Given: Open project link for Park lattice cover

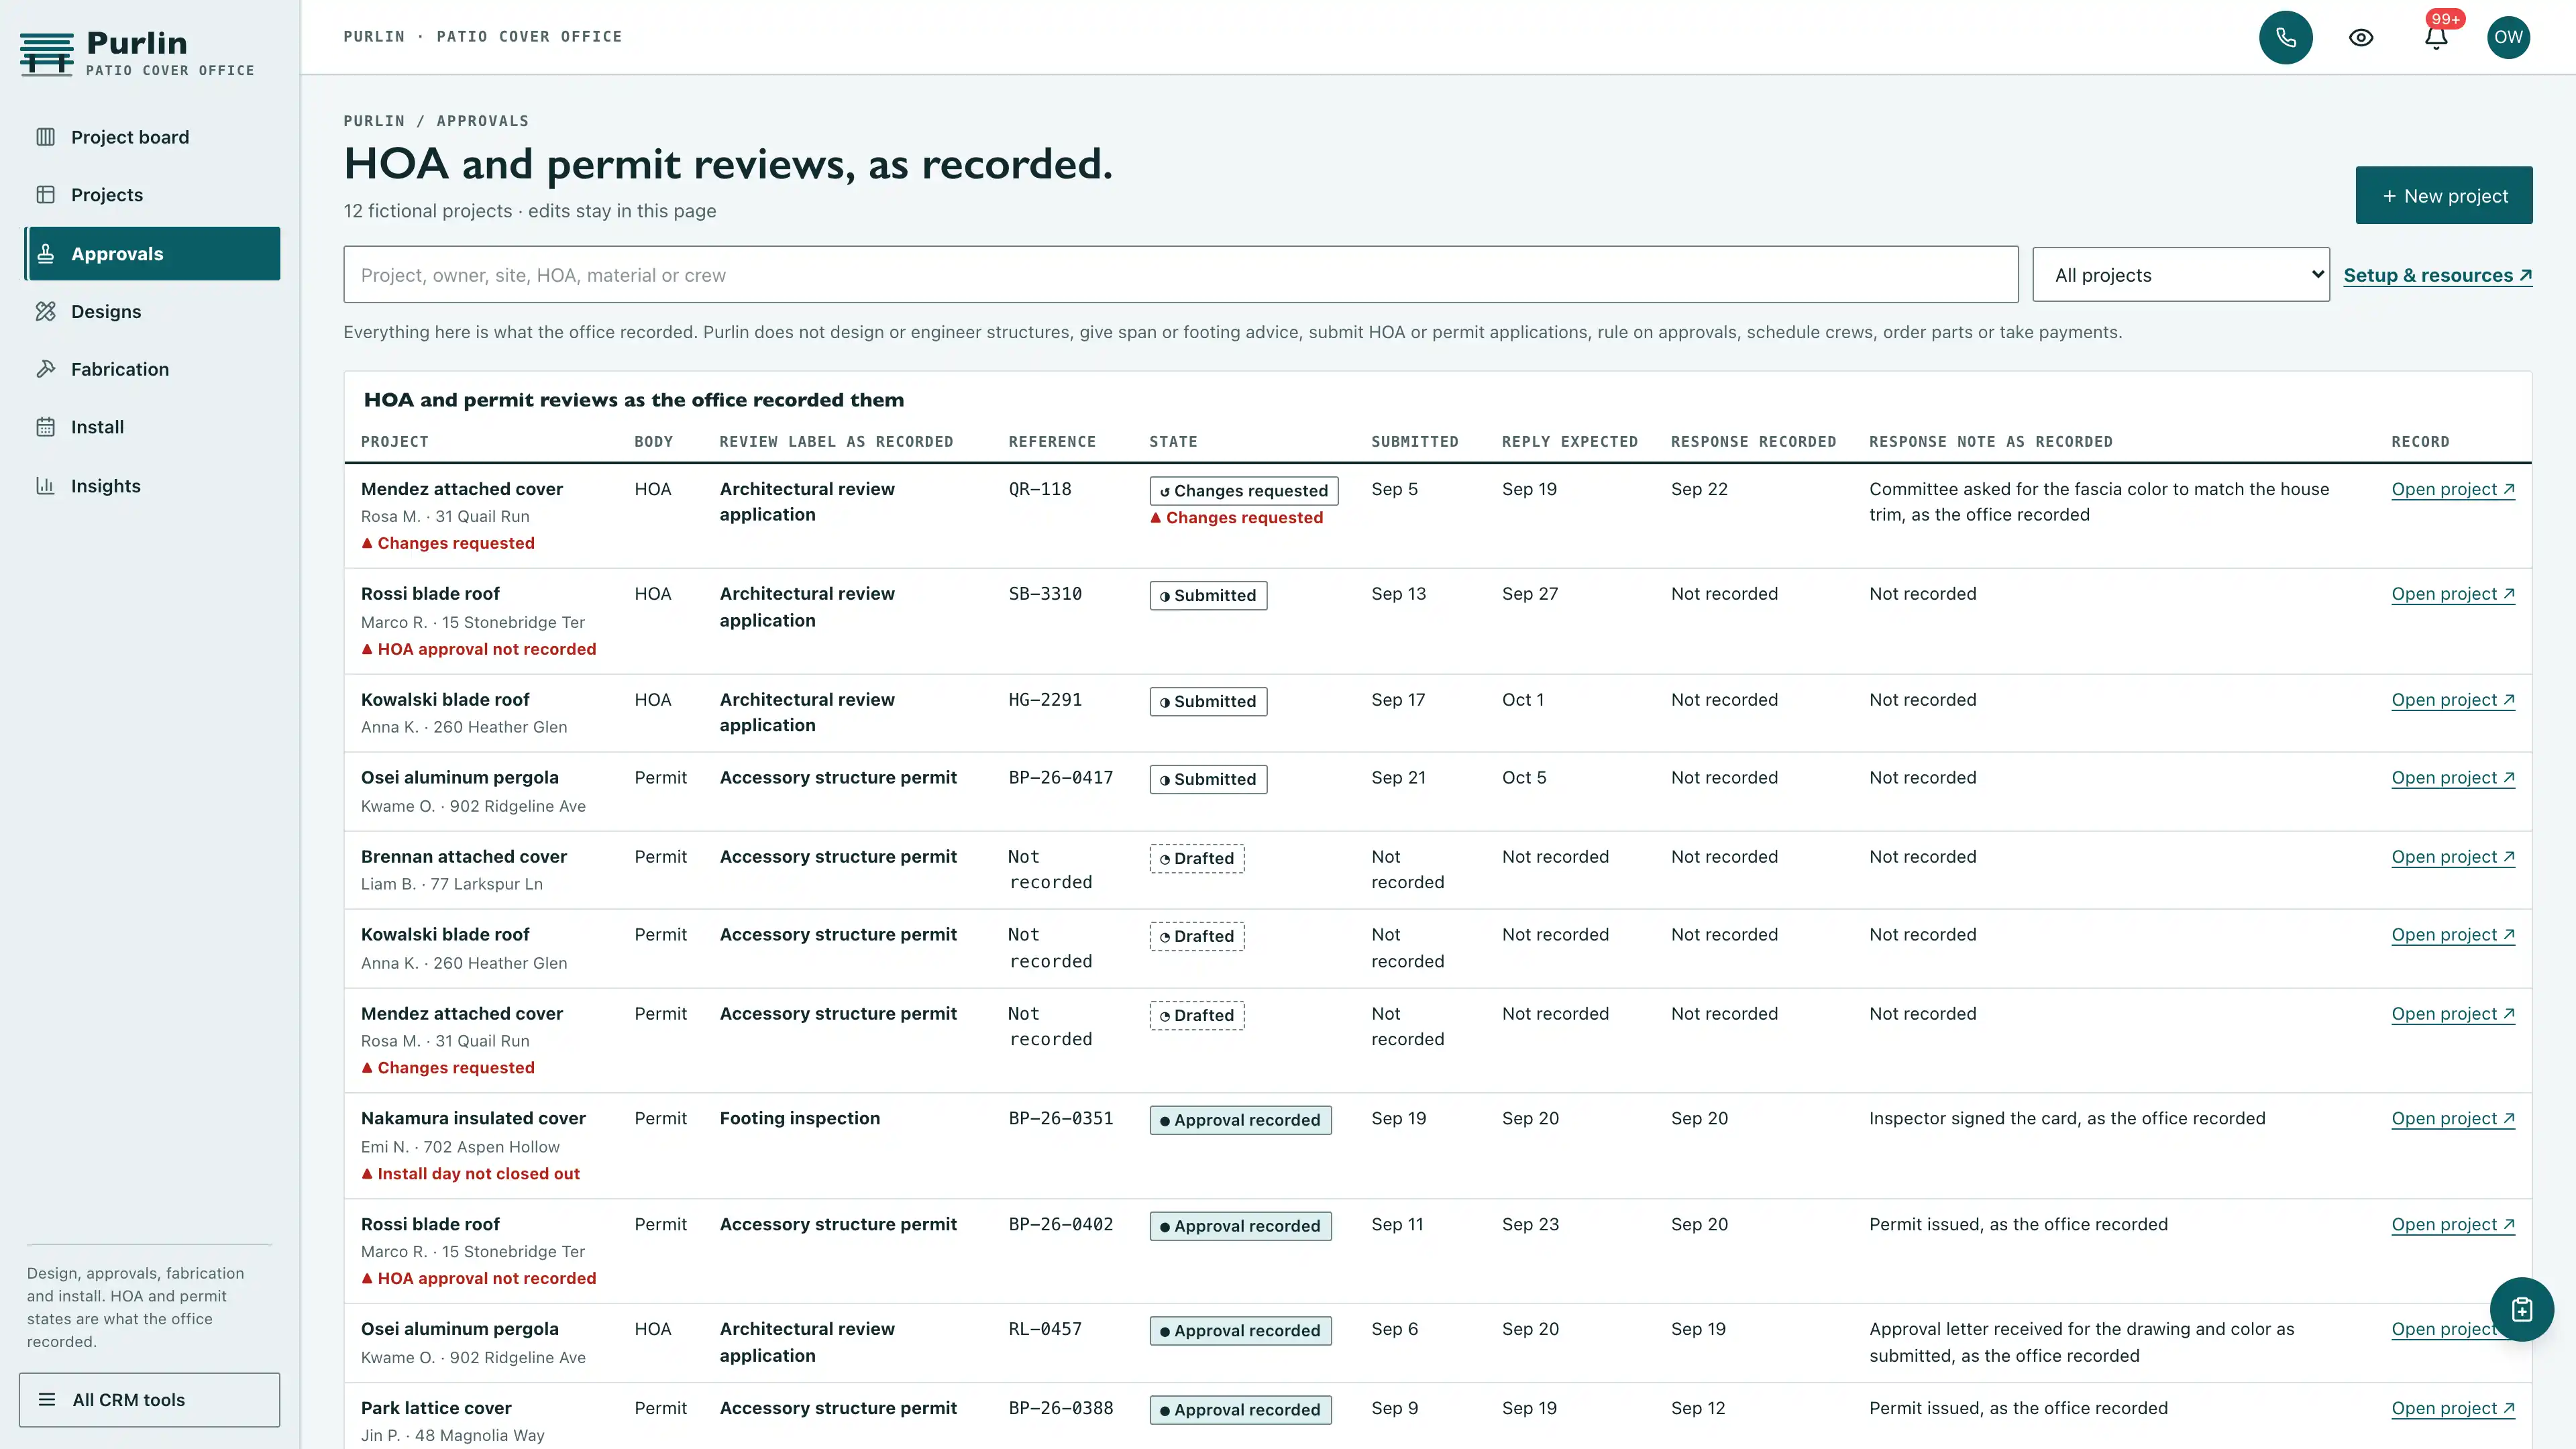Looking at the screenshot, I should tap(2453, 1408).
